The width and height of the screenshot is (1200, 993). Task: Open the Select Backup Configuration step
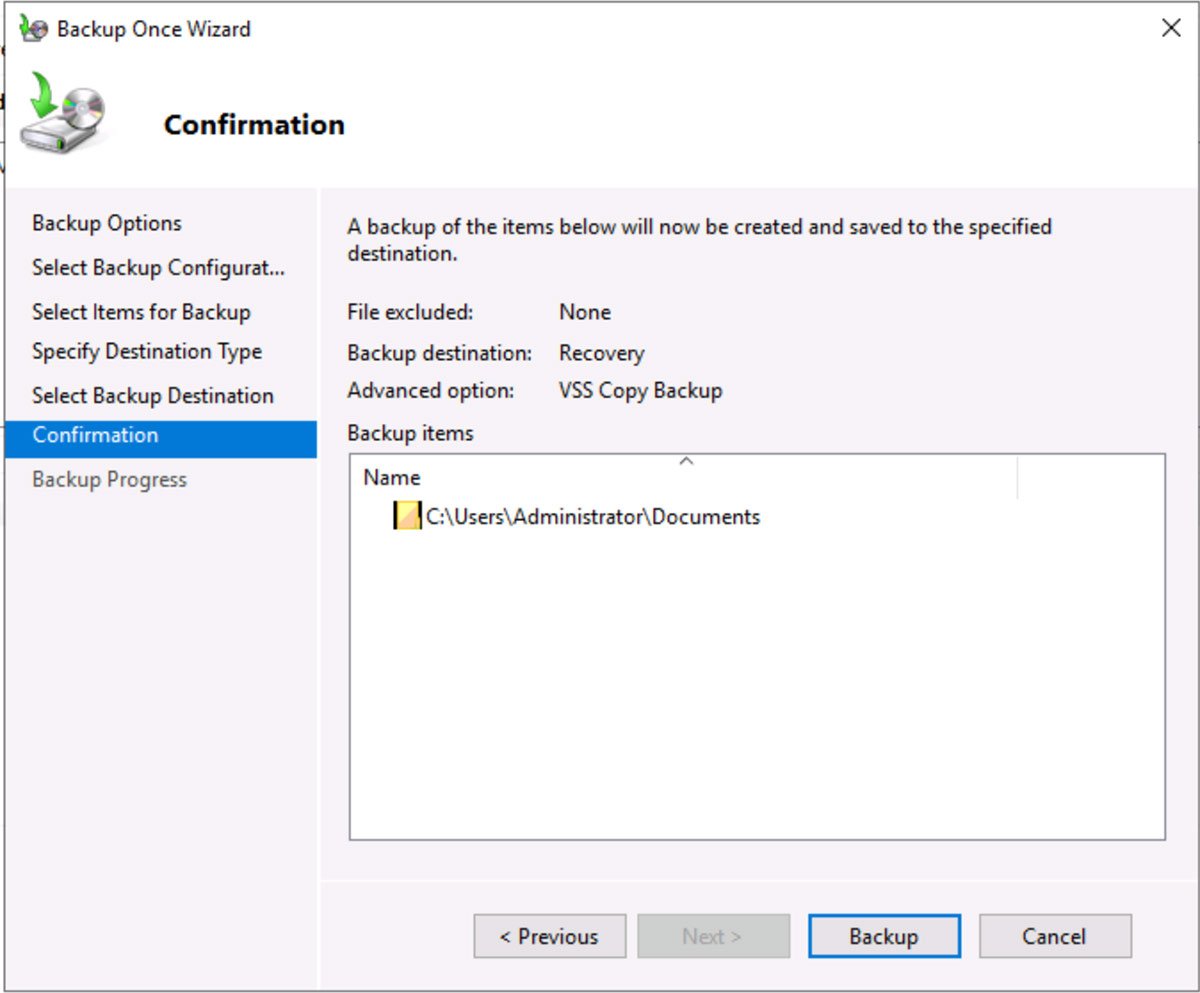point(157,268)
